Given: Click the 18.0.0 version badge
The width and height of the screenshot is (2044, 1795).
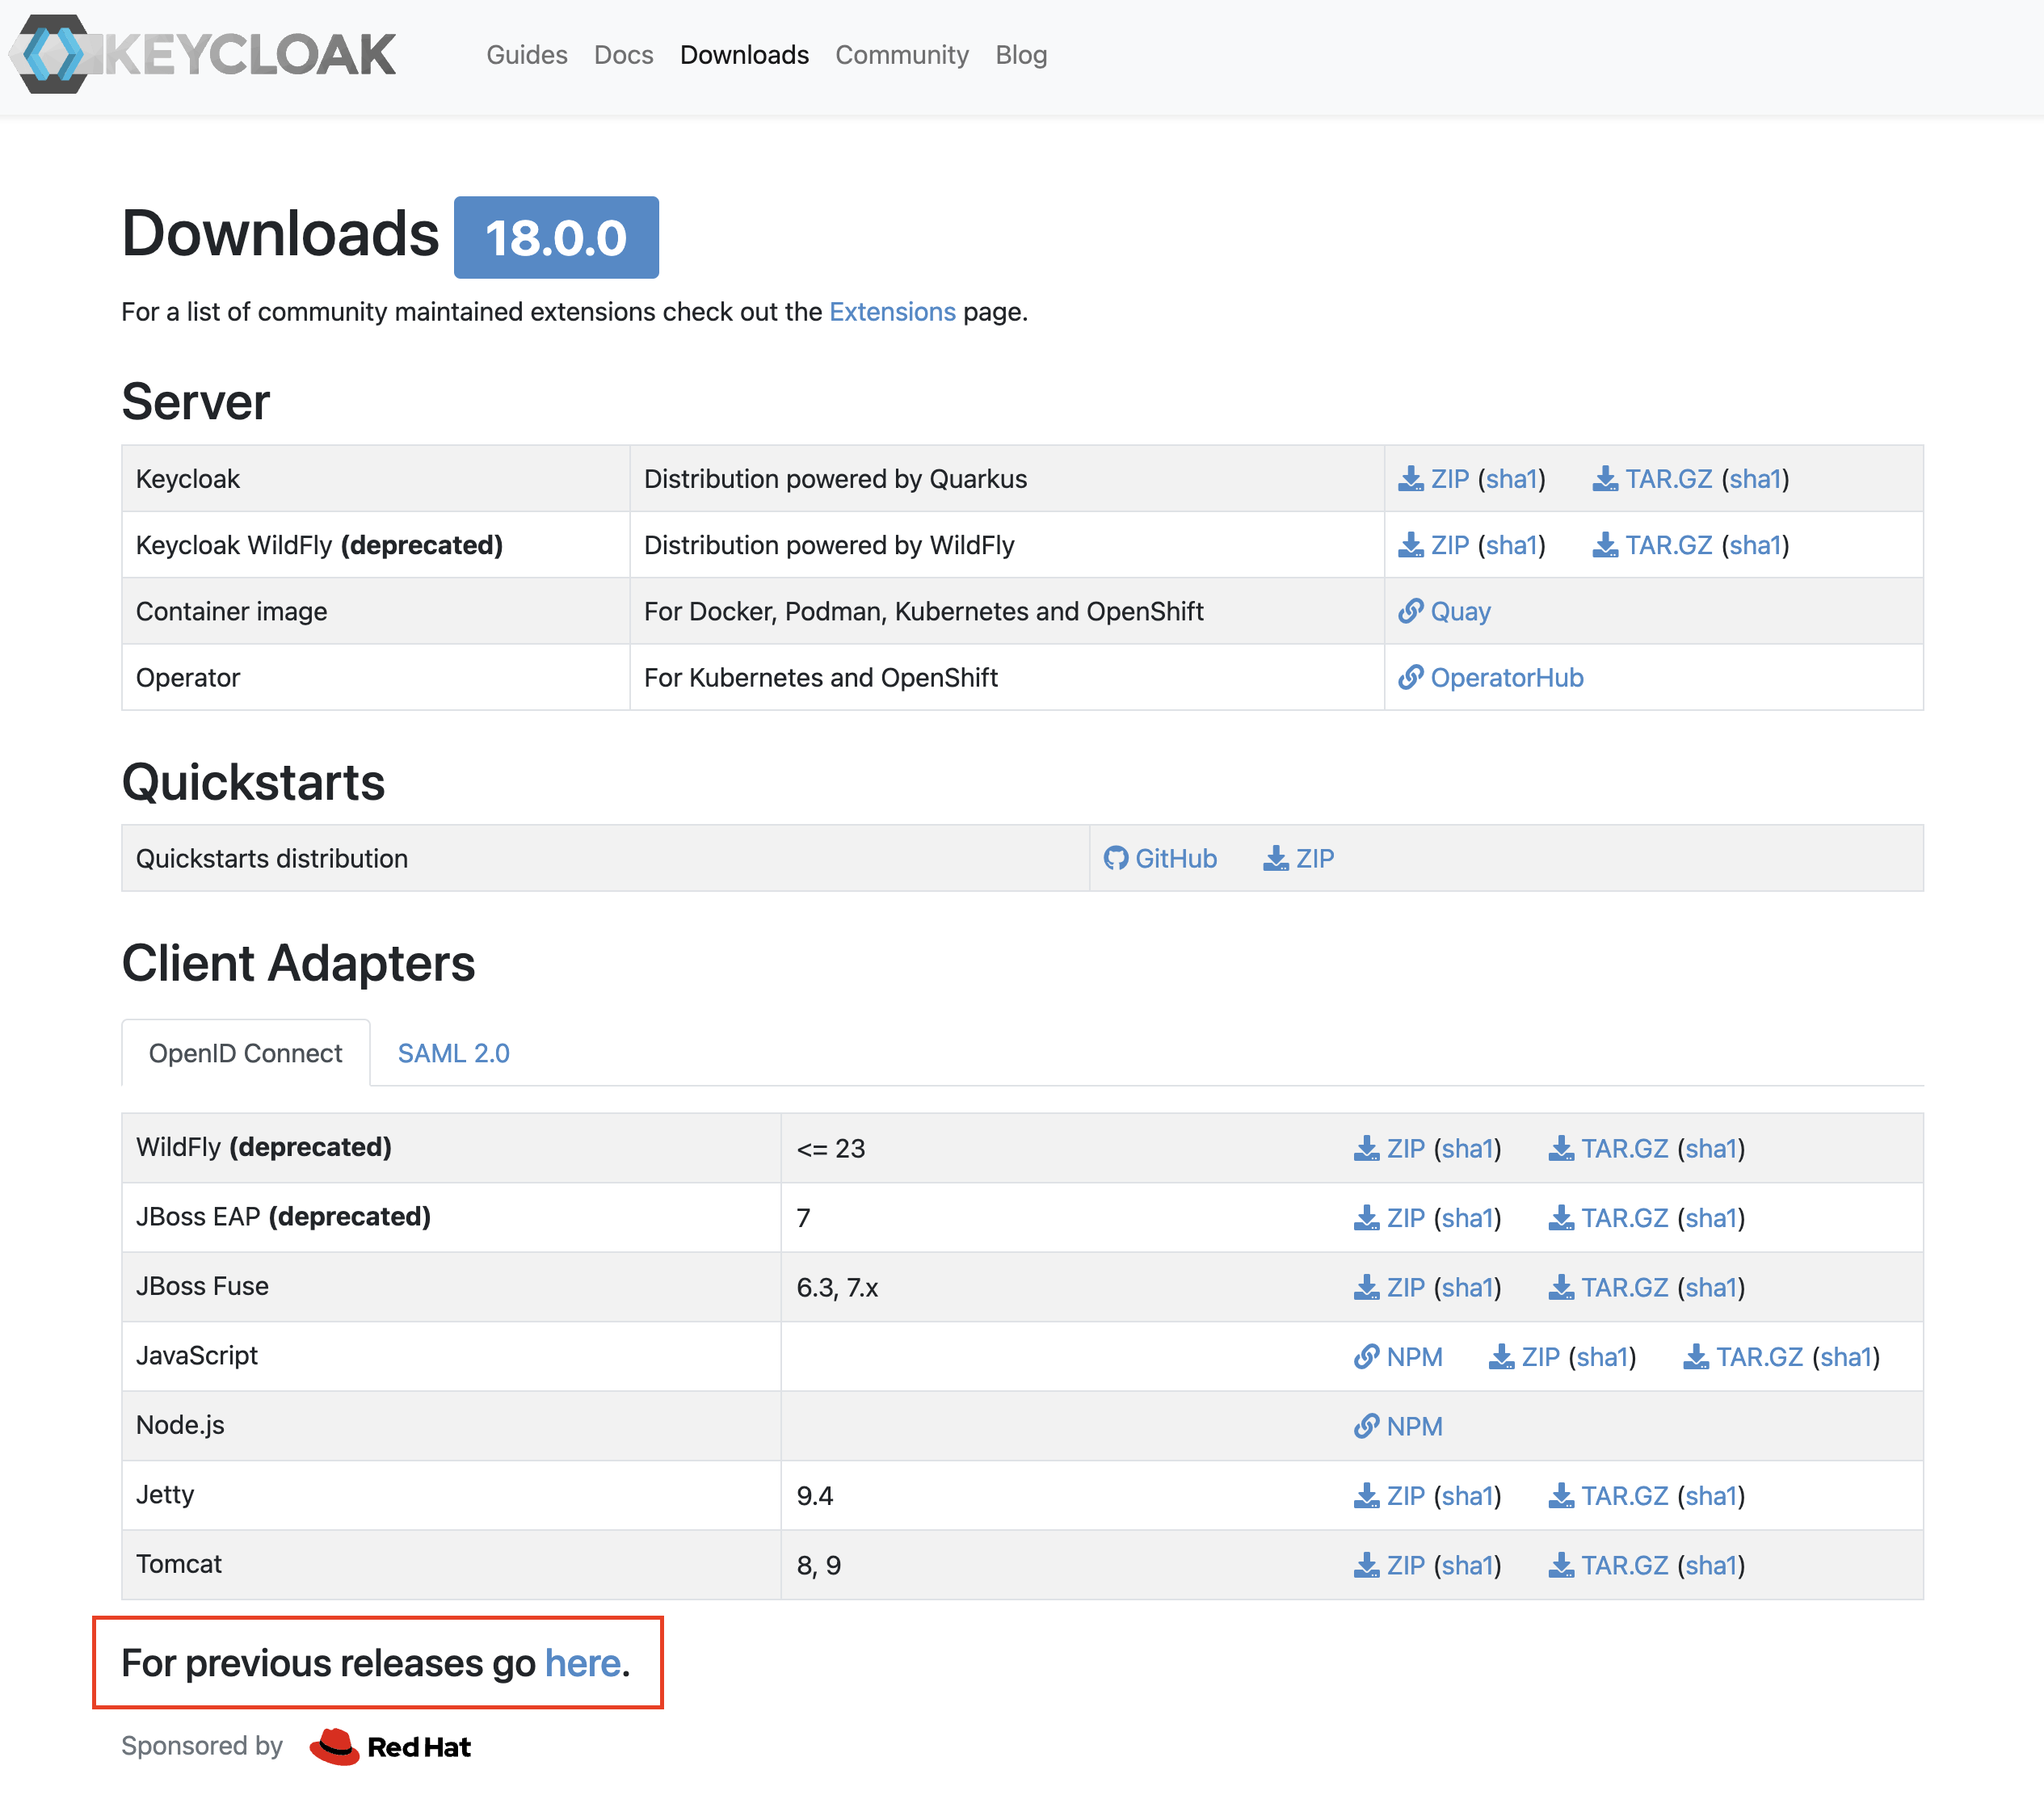Looking at the screenshot, I should tap(555, 238).
